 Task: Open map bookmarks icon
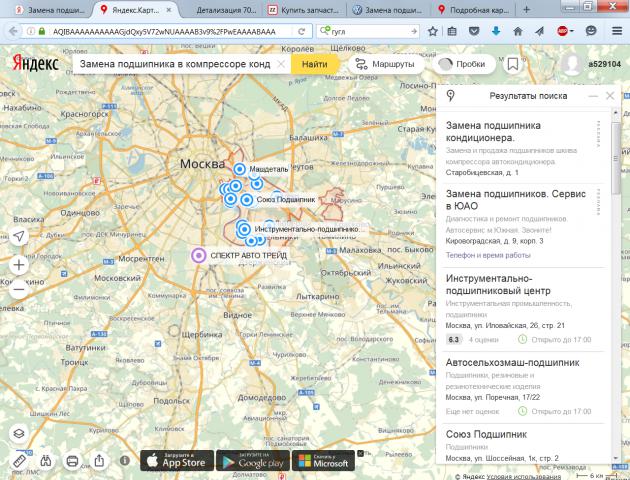(513, 64)
